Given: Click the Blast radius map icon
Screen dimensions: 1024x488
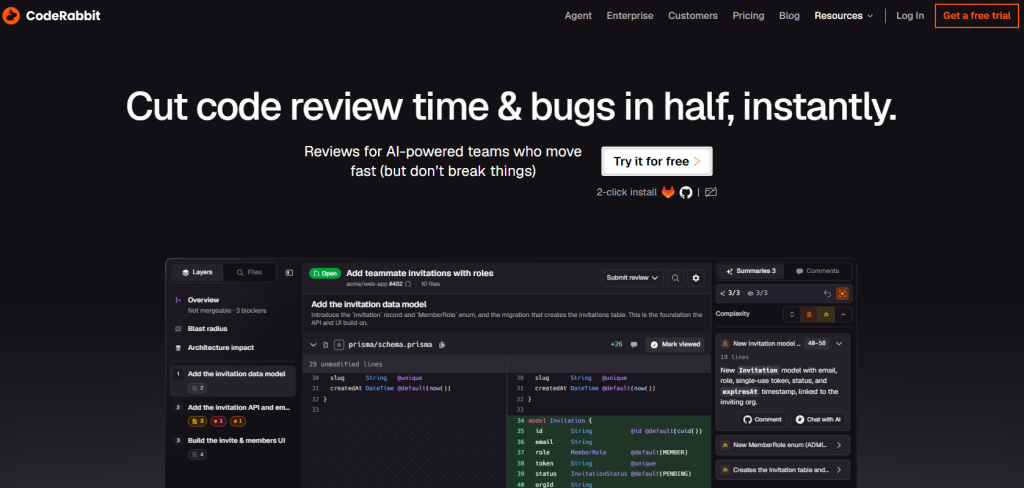Looking at the screenshot, I should [178, 329].
